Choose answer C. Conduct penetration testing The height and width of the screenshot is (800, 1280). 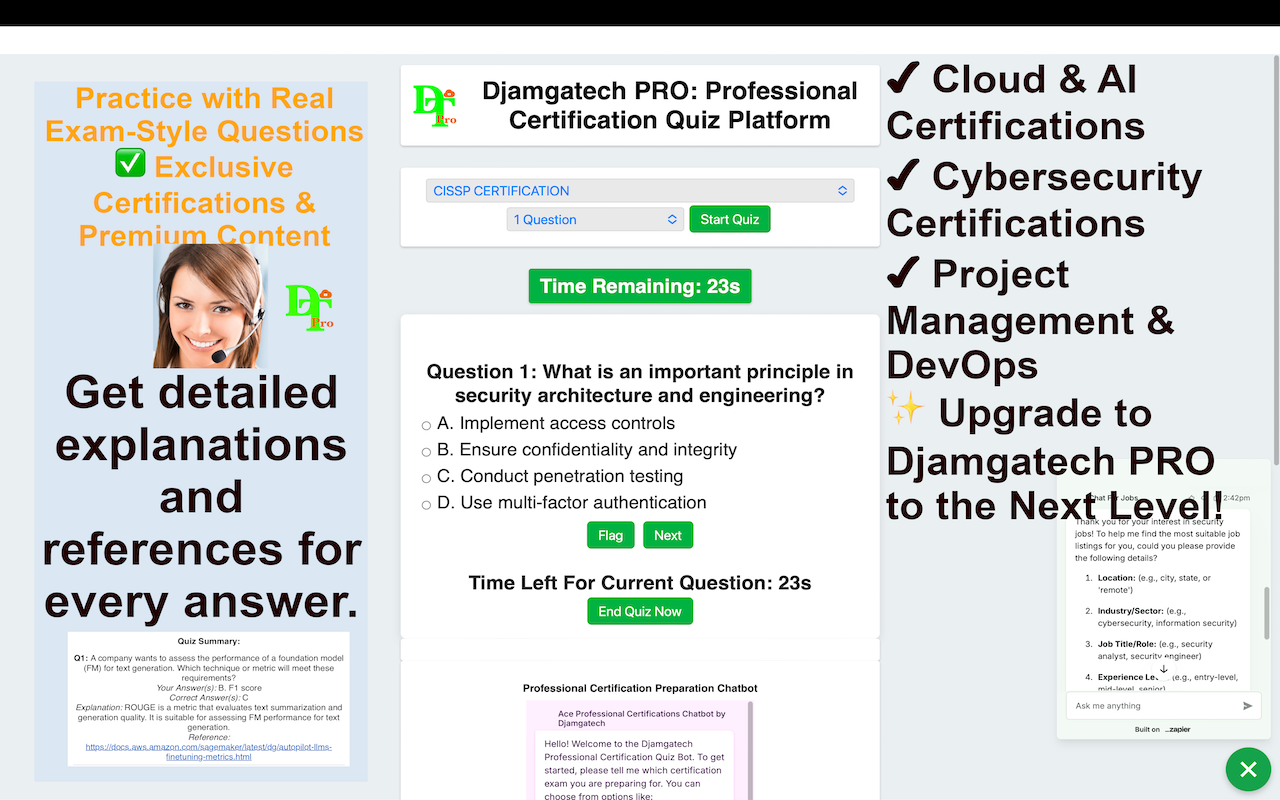(426, 479)
